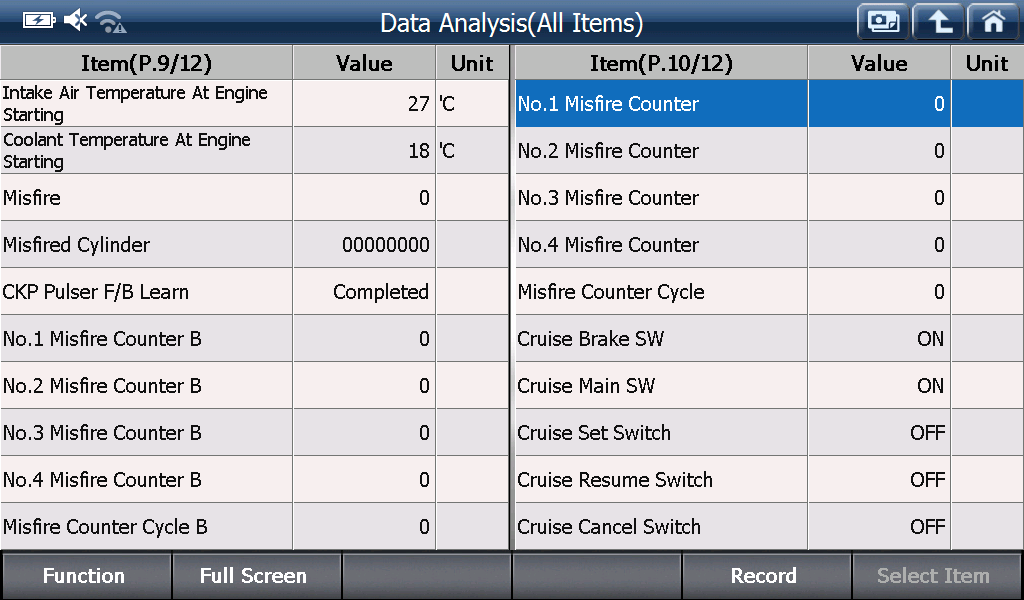Screen dimensions: 1024x600
Task: Tap the battery charging status icon
Action: (x=39, y=20)
